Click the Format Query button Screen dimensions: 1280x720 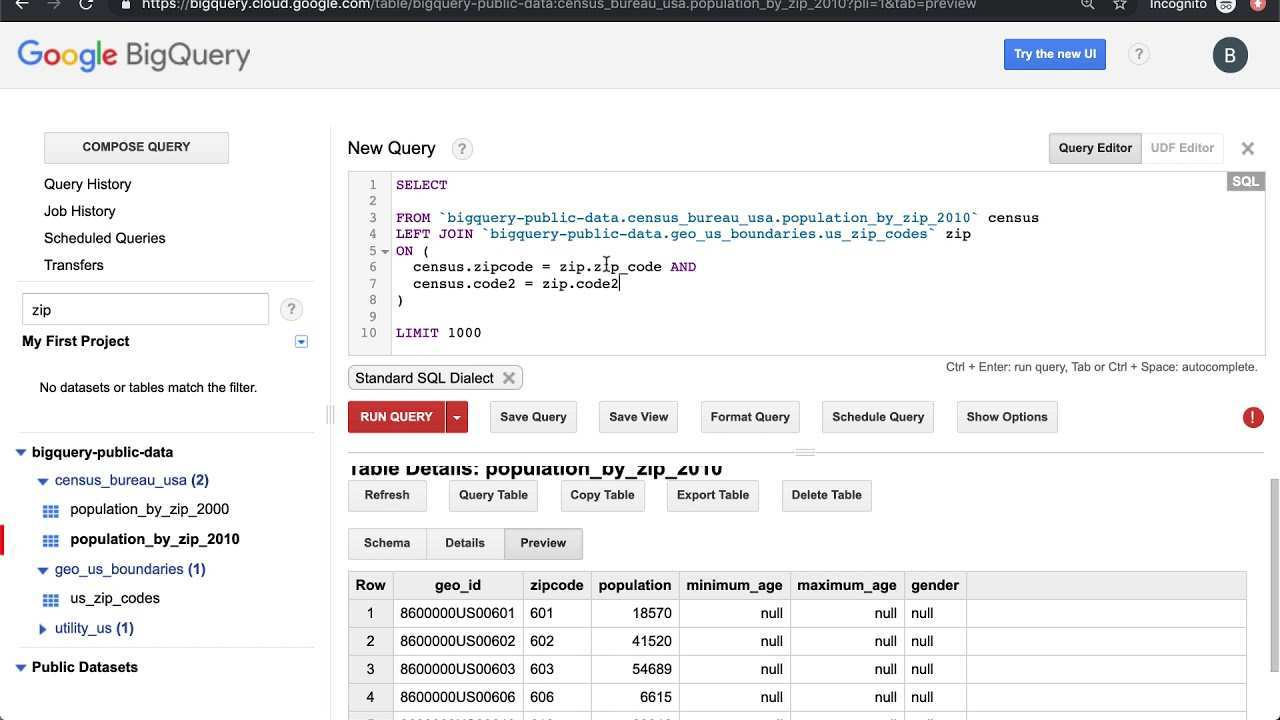coord(750,417)
